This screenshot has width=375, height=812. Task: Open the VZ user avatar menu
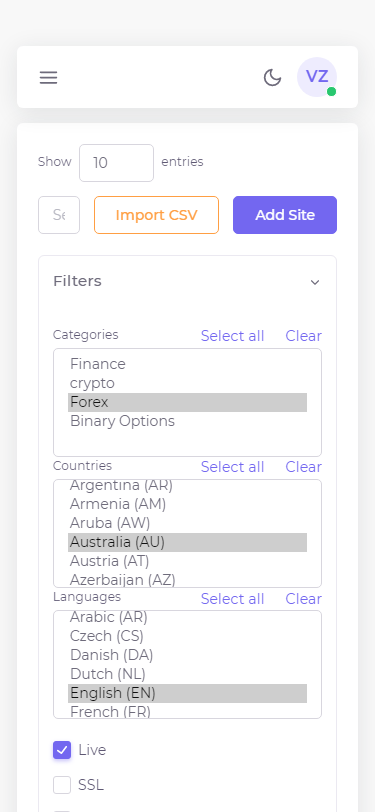[x=317, y=77]
